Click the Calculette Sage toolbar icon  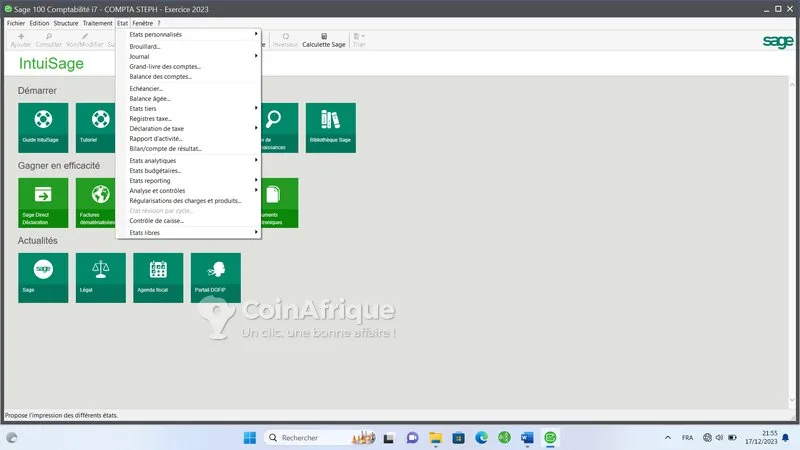[323, 40]
